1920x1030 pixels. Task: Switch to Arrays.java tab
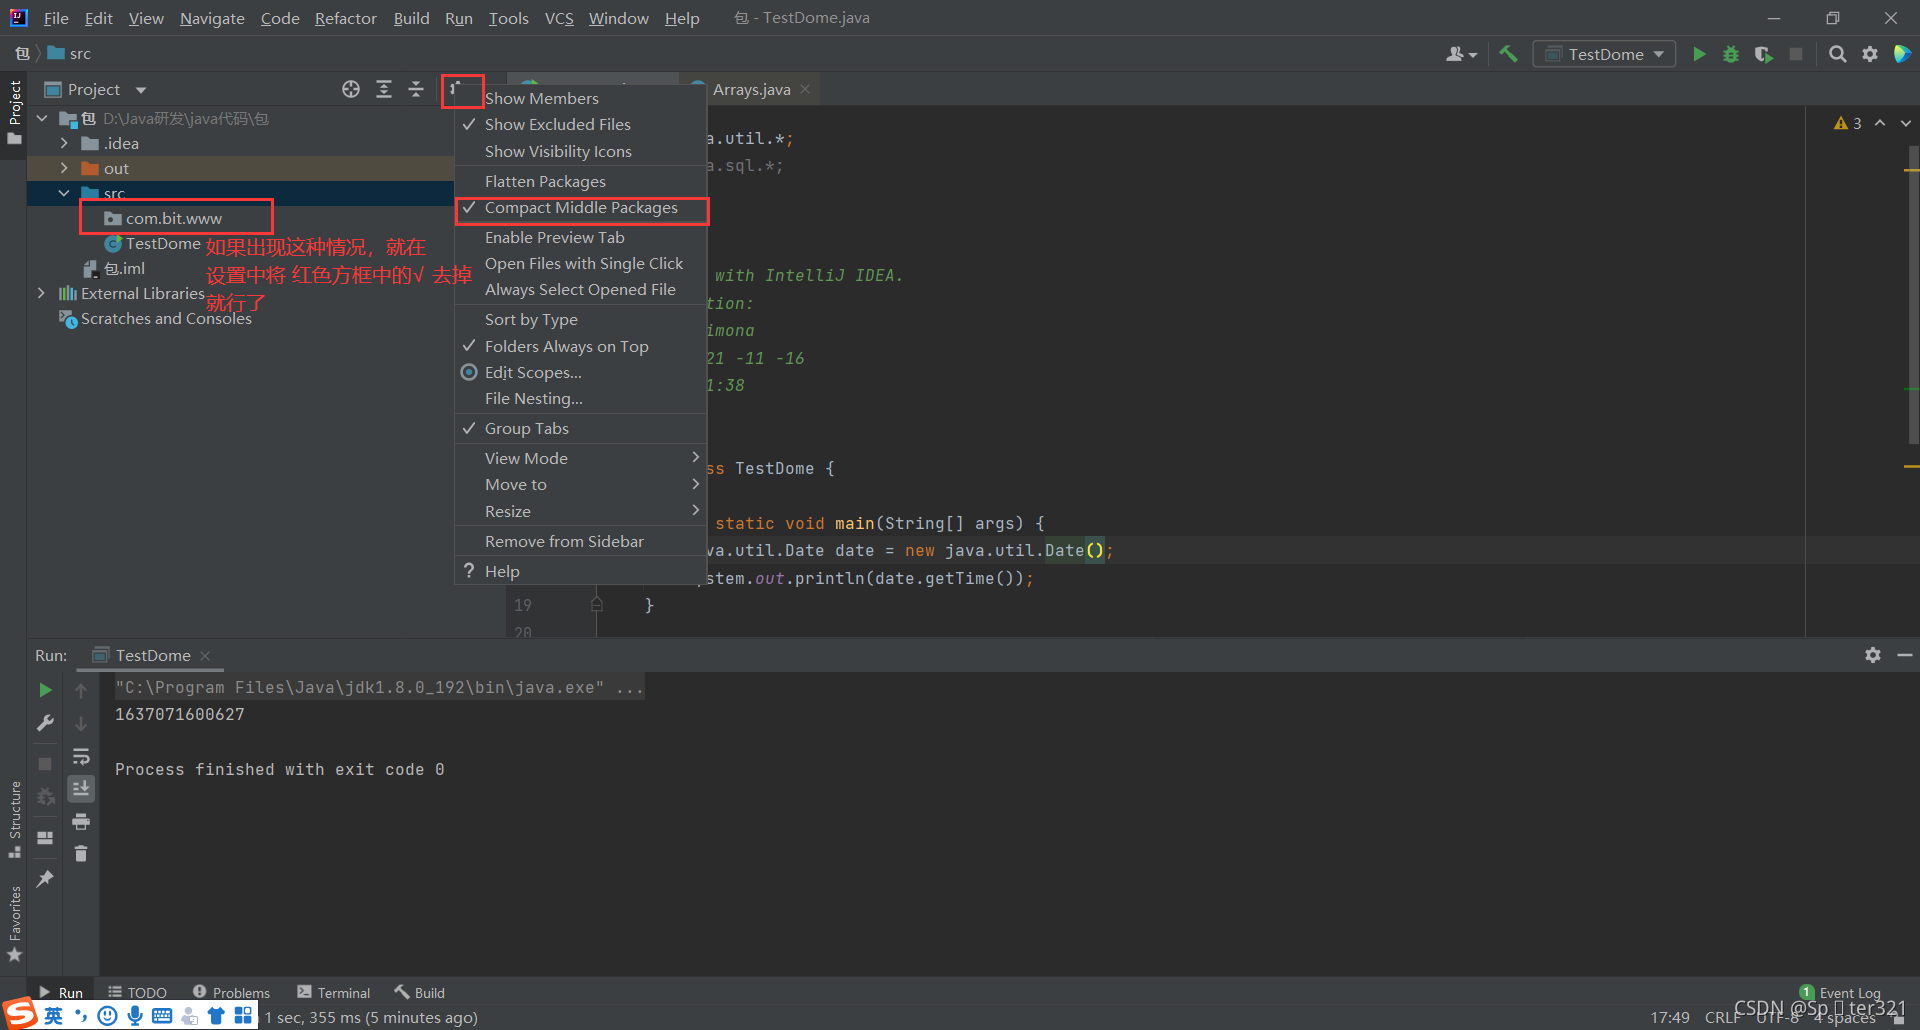[751, 89]
